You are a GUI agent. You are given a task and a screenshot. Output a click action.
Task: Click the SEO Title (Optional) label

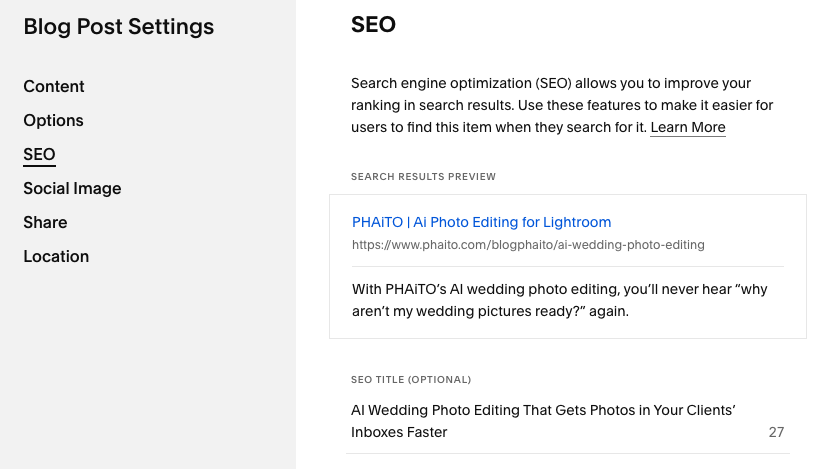410,380
